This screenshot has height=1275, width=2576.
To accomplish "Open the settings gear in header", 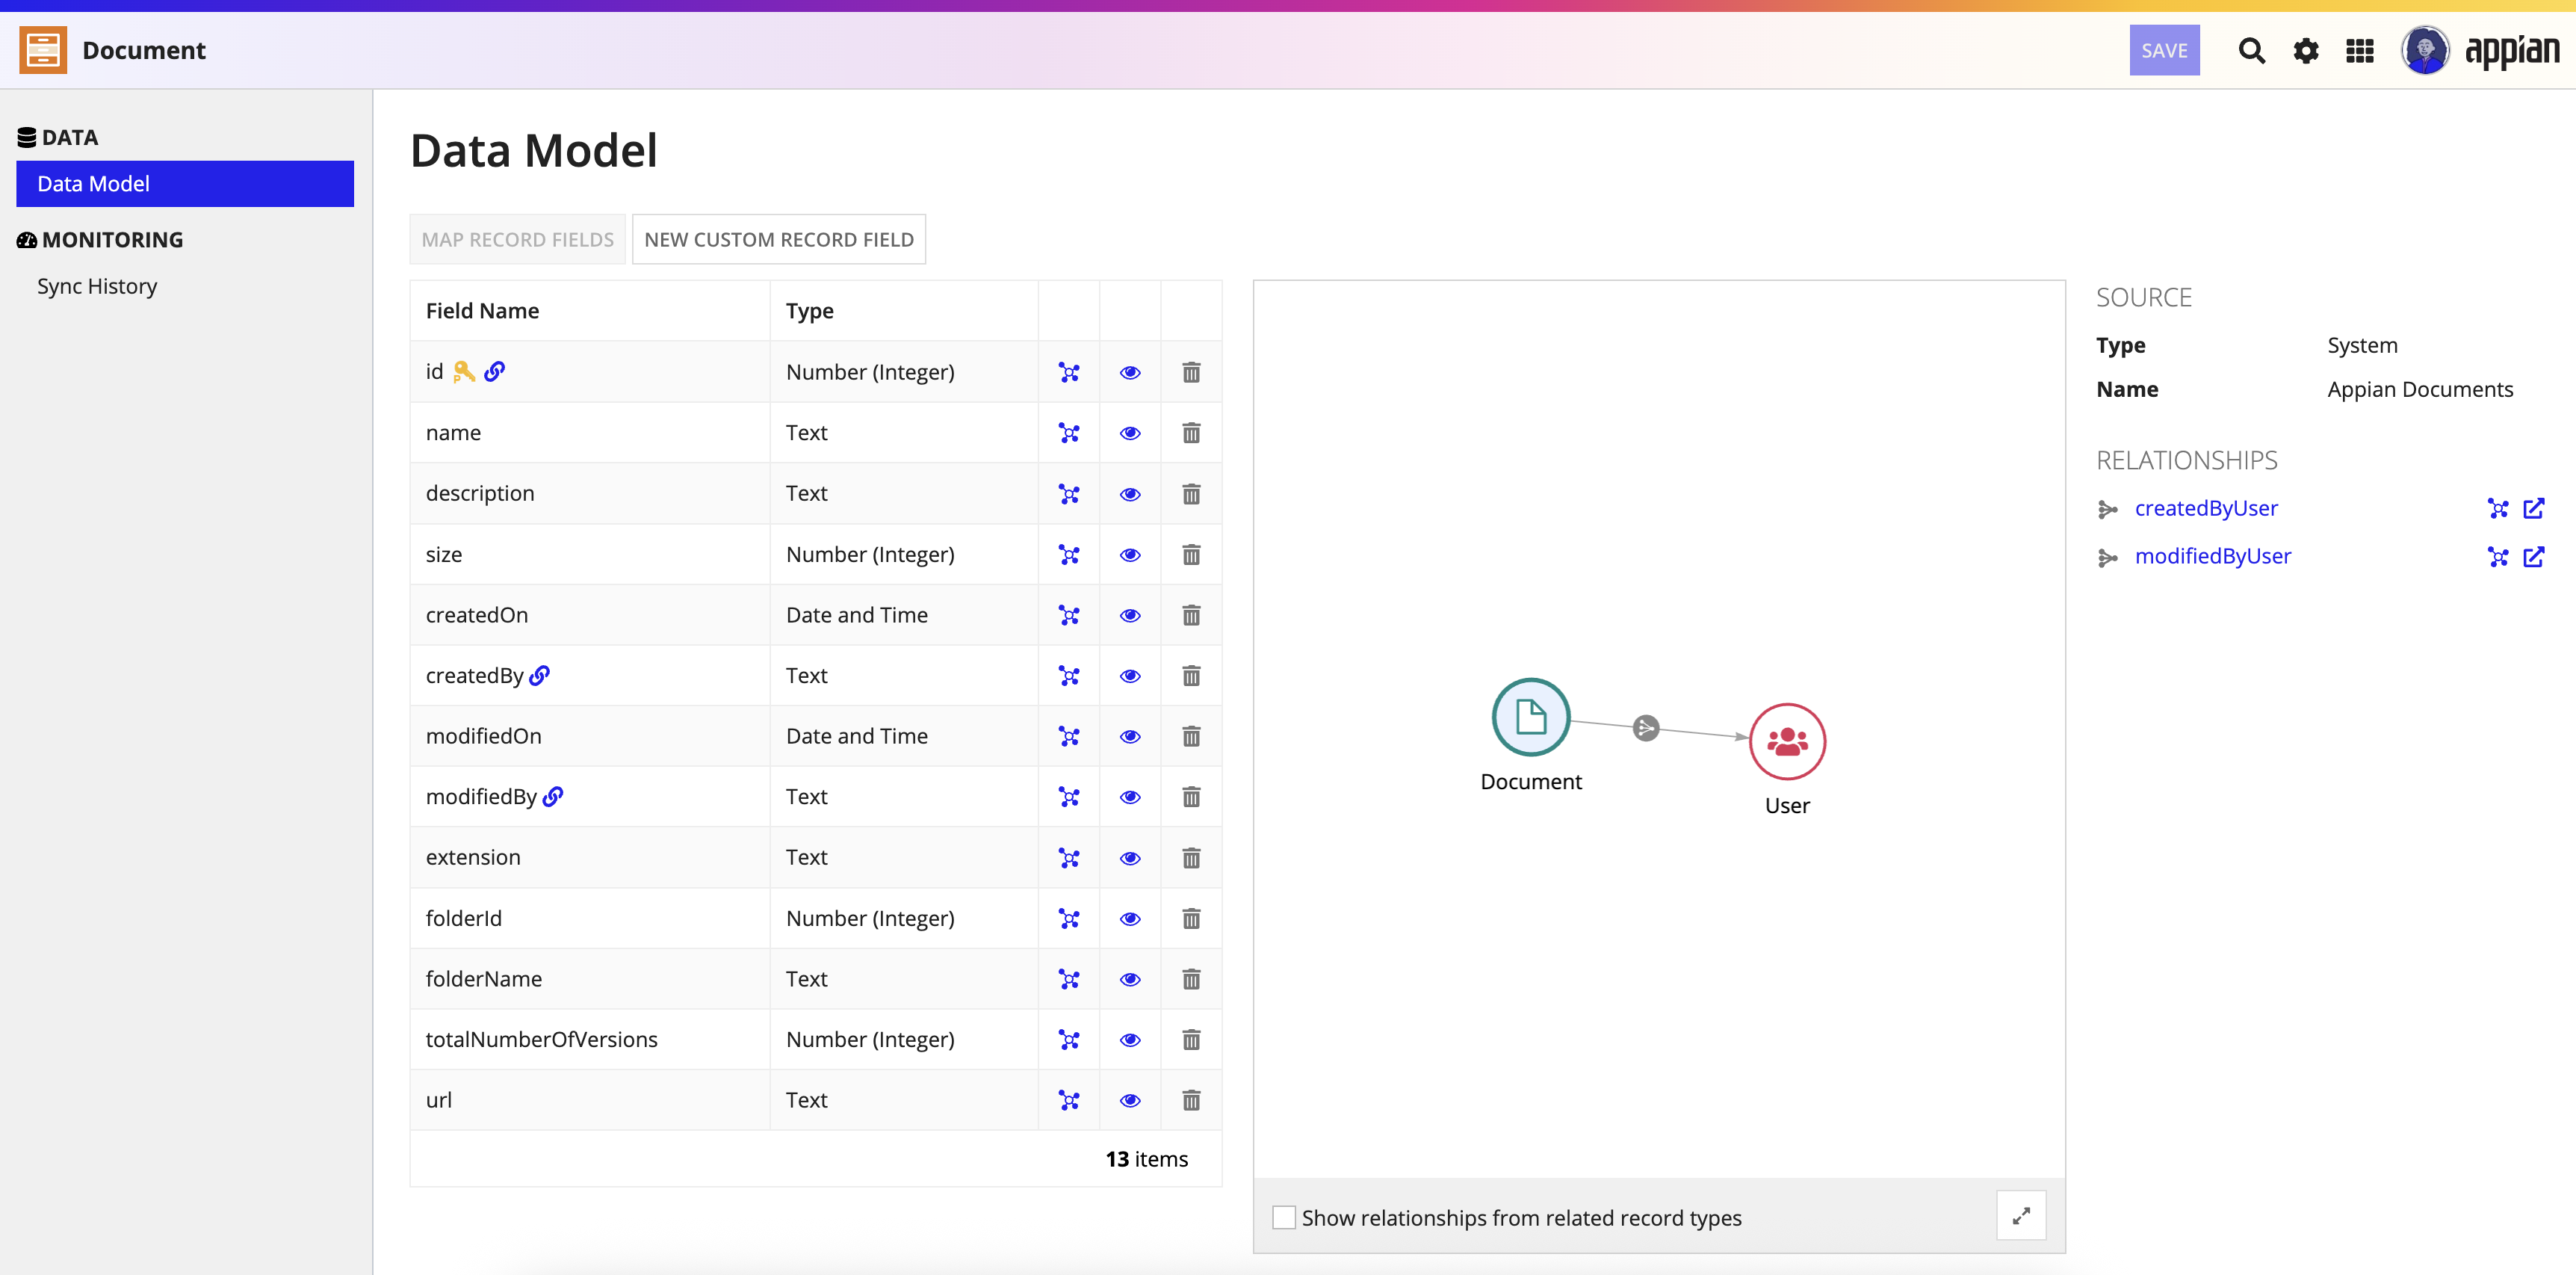I will (x=2306, y=50).
